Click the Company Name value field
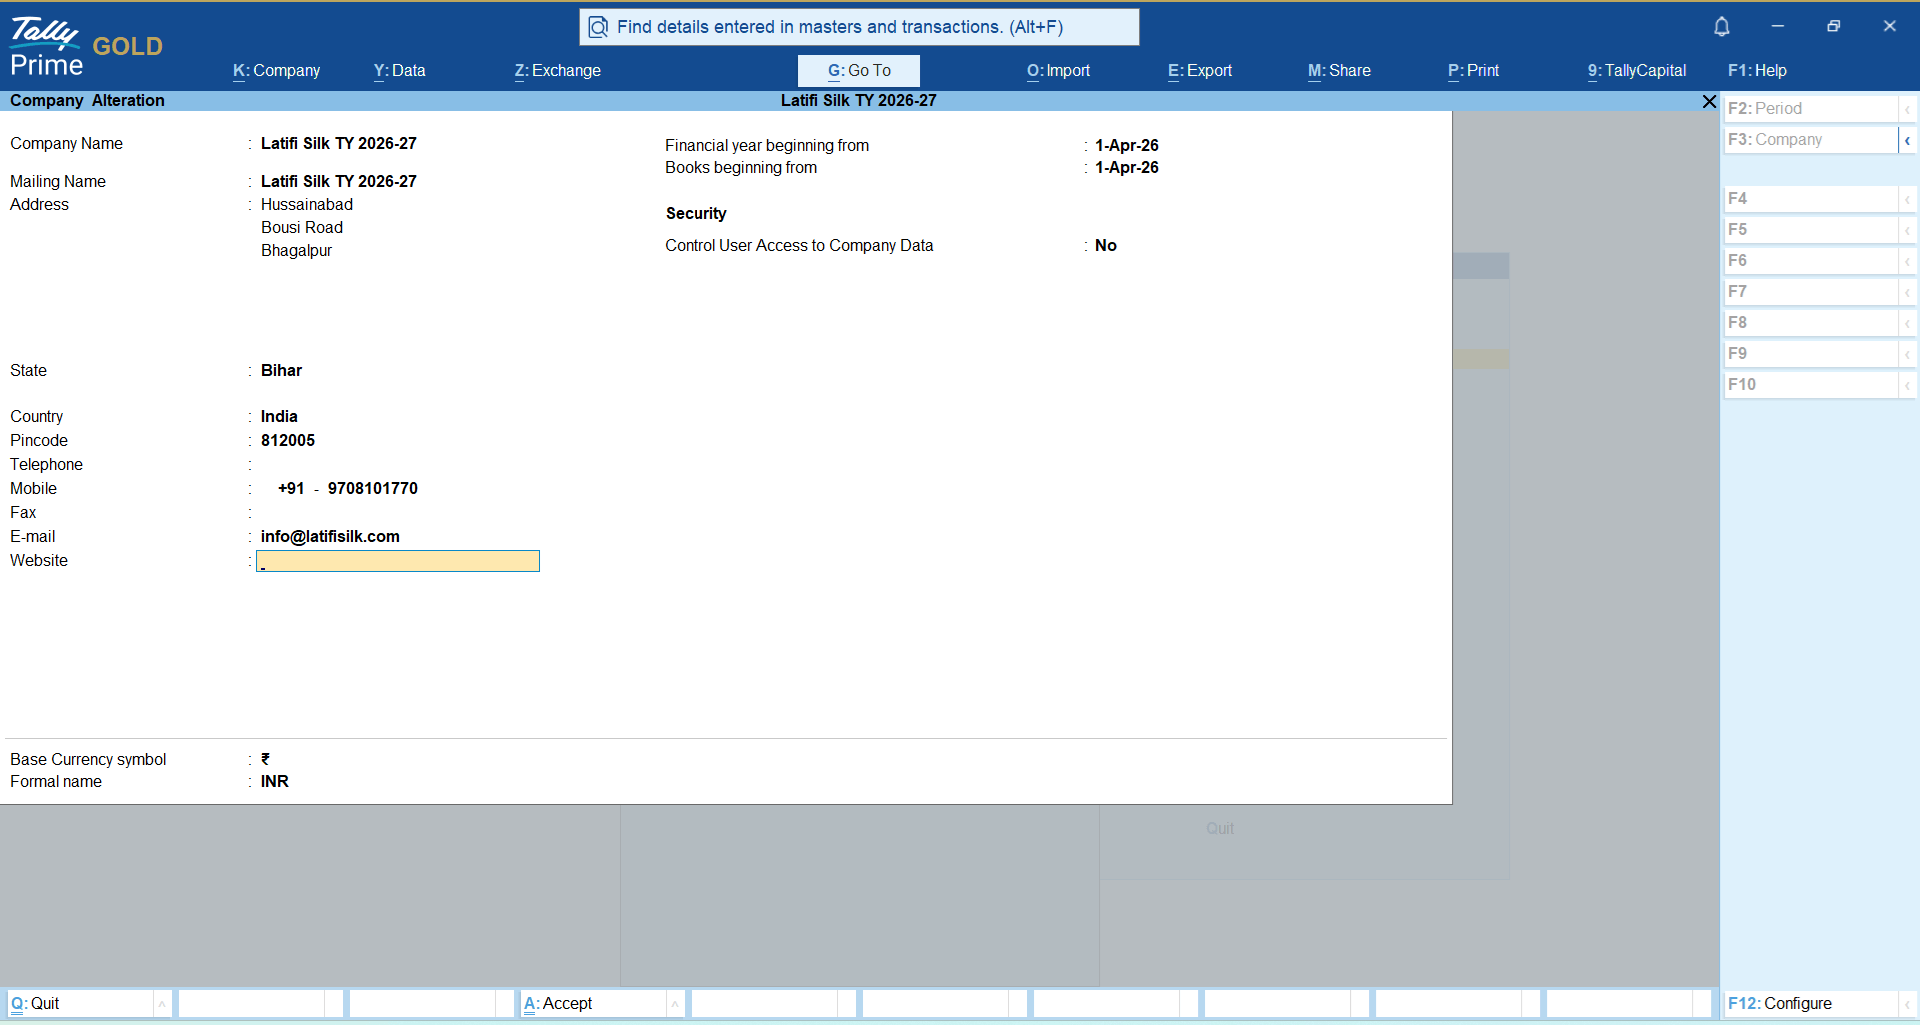The width and height of the screenshot is (1920, 1025). tap(339, 144)
